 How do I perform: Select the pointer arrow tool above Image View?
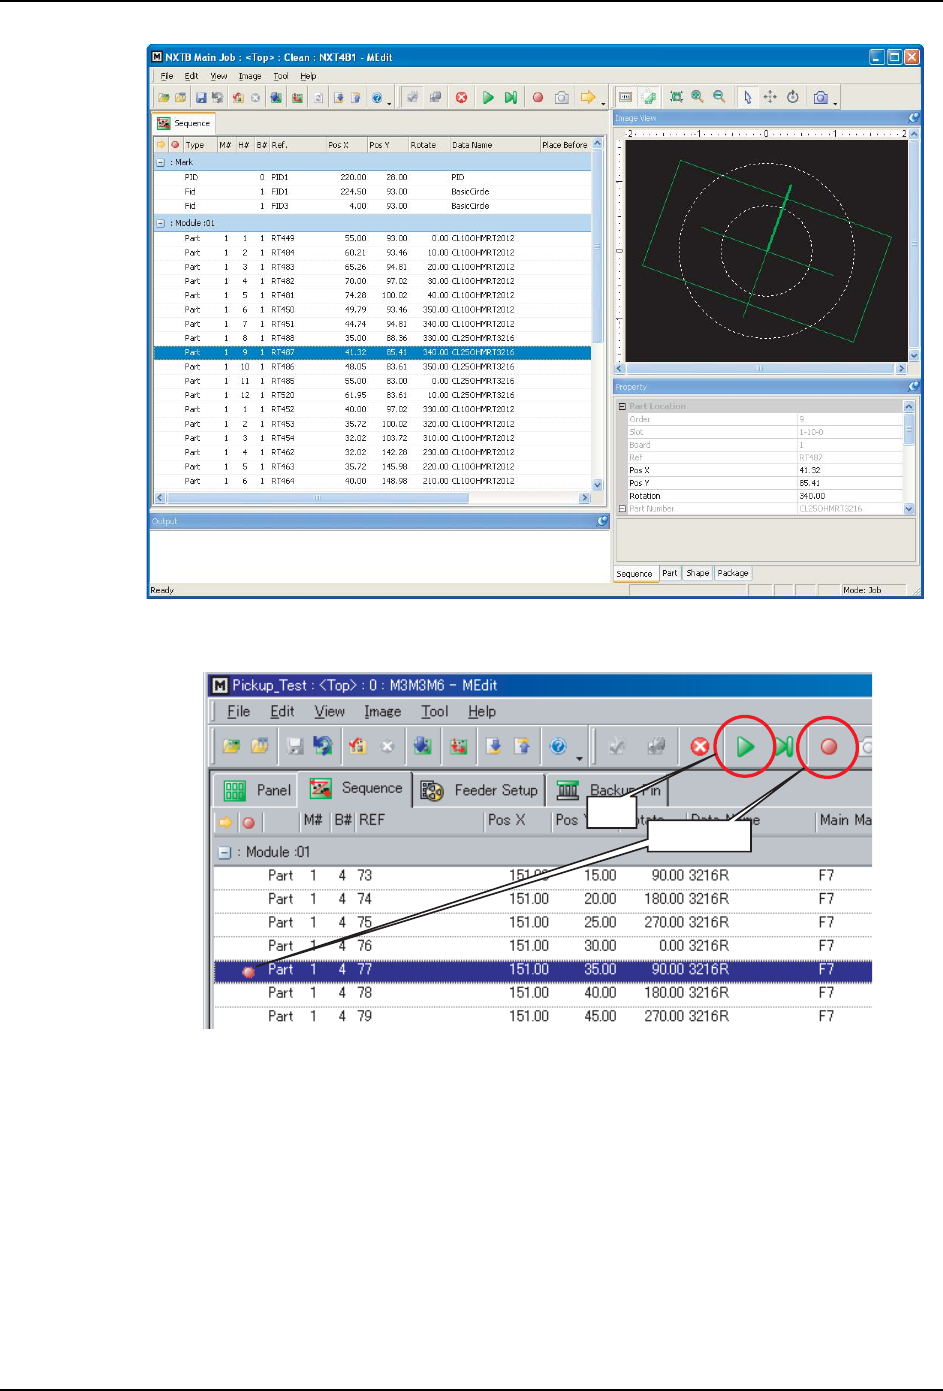click(748, 97)
